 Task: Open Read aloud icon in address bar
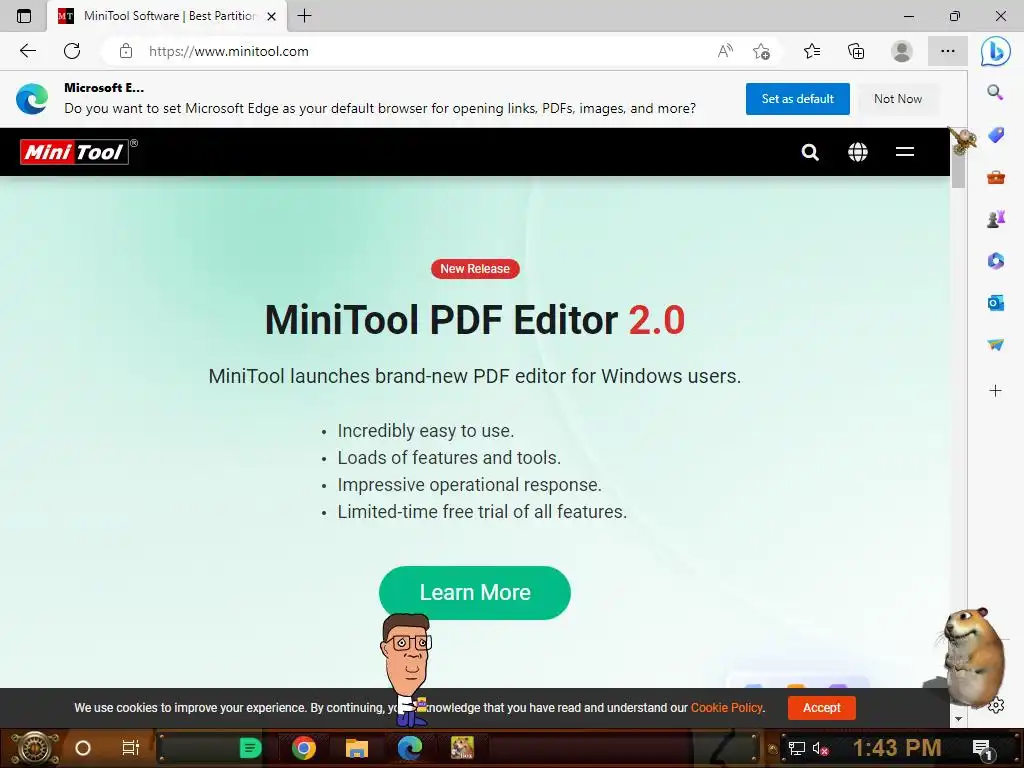pos(725,51)
